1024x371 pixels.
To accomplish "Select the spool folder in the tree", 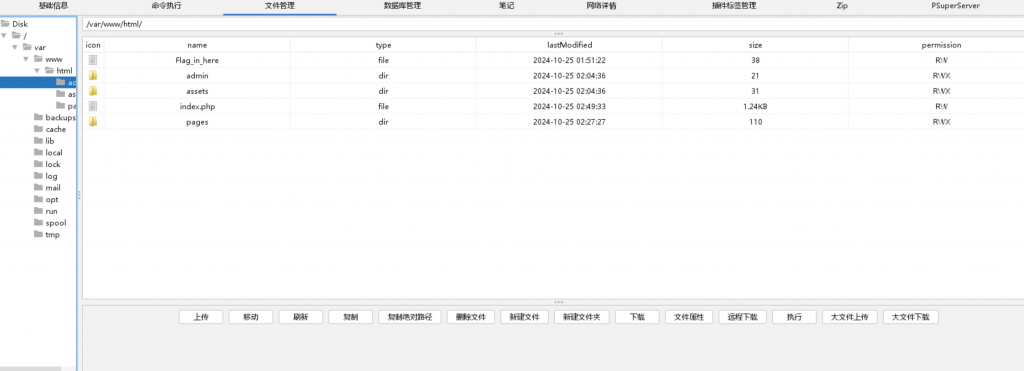I will click(56, 223).
